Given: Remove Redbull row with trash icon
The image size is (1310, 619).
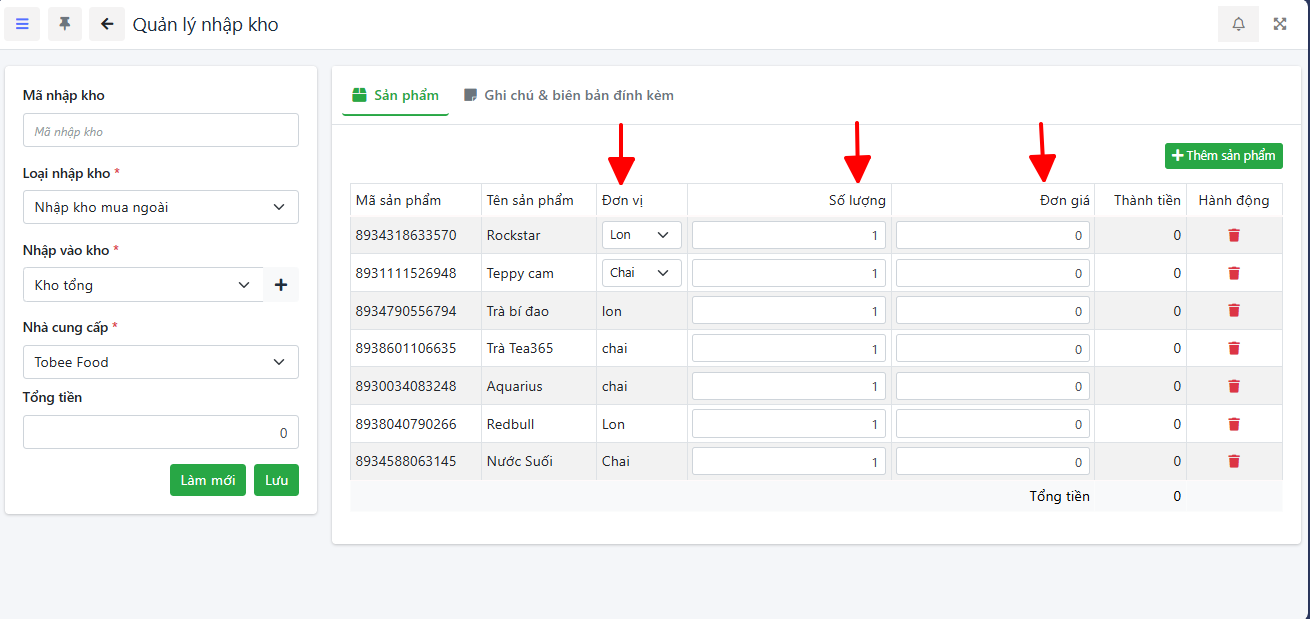Looking at the screenshot, I should (1234, 424).
